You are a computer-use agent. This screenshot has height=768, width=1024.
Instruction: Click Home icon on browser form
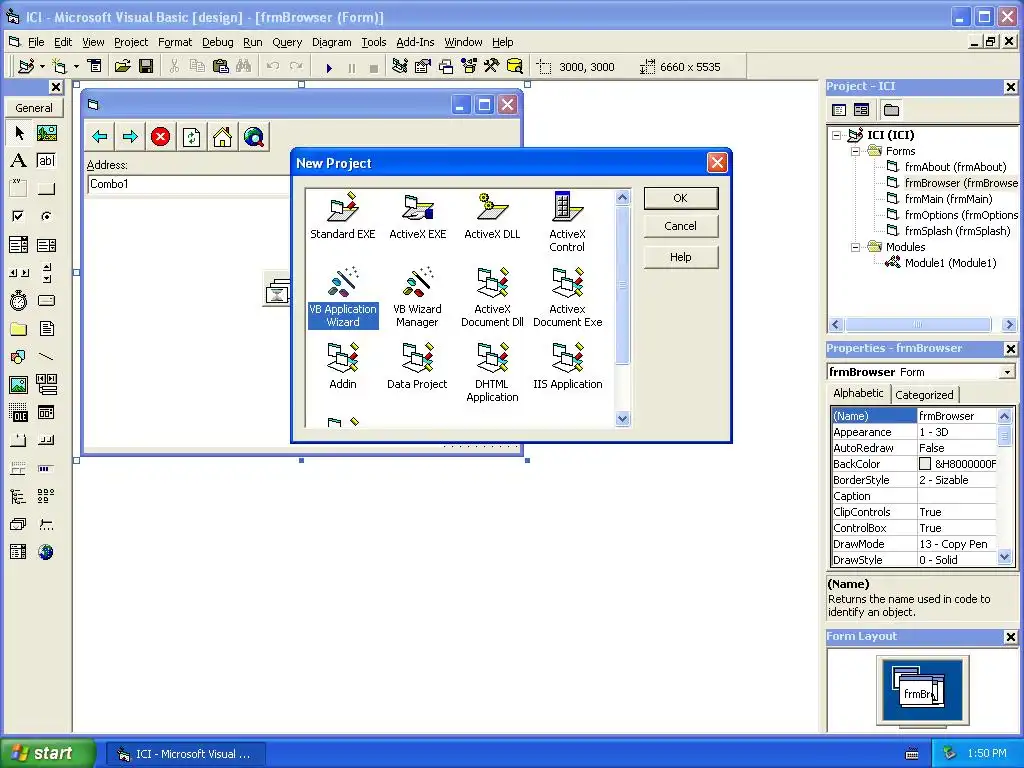tap(222, 136)
